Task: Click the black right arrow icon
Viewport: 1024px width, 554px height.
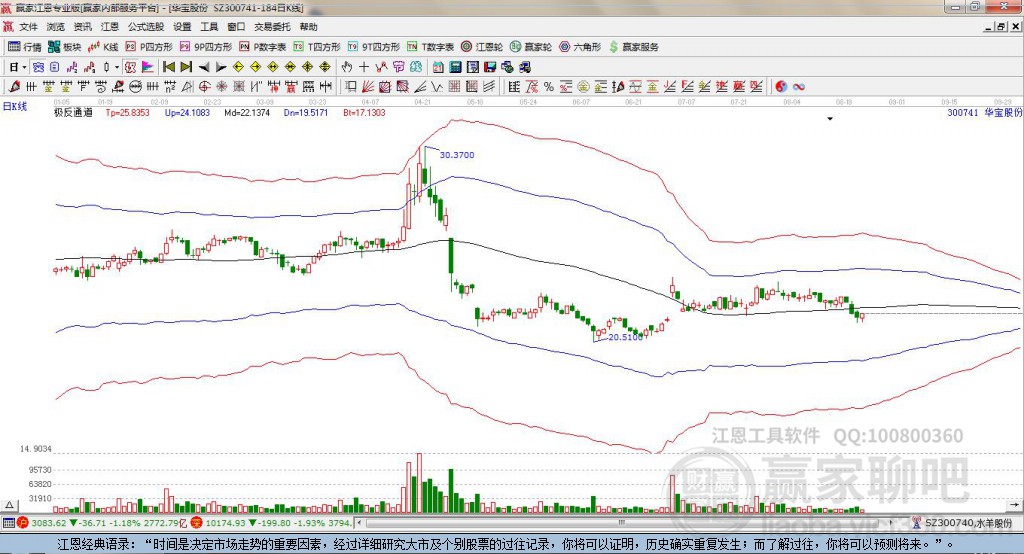Action: [221, 67]
